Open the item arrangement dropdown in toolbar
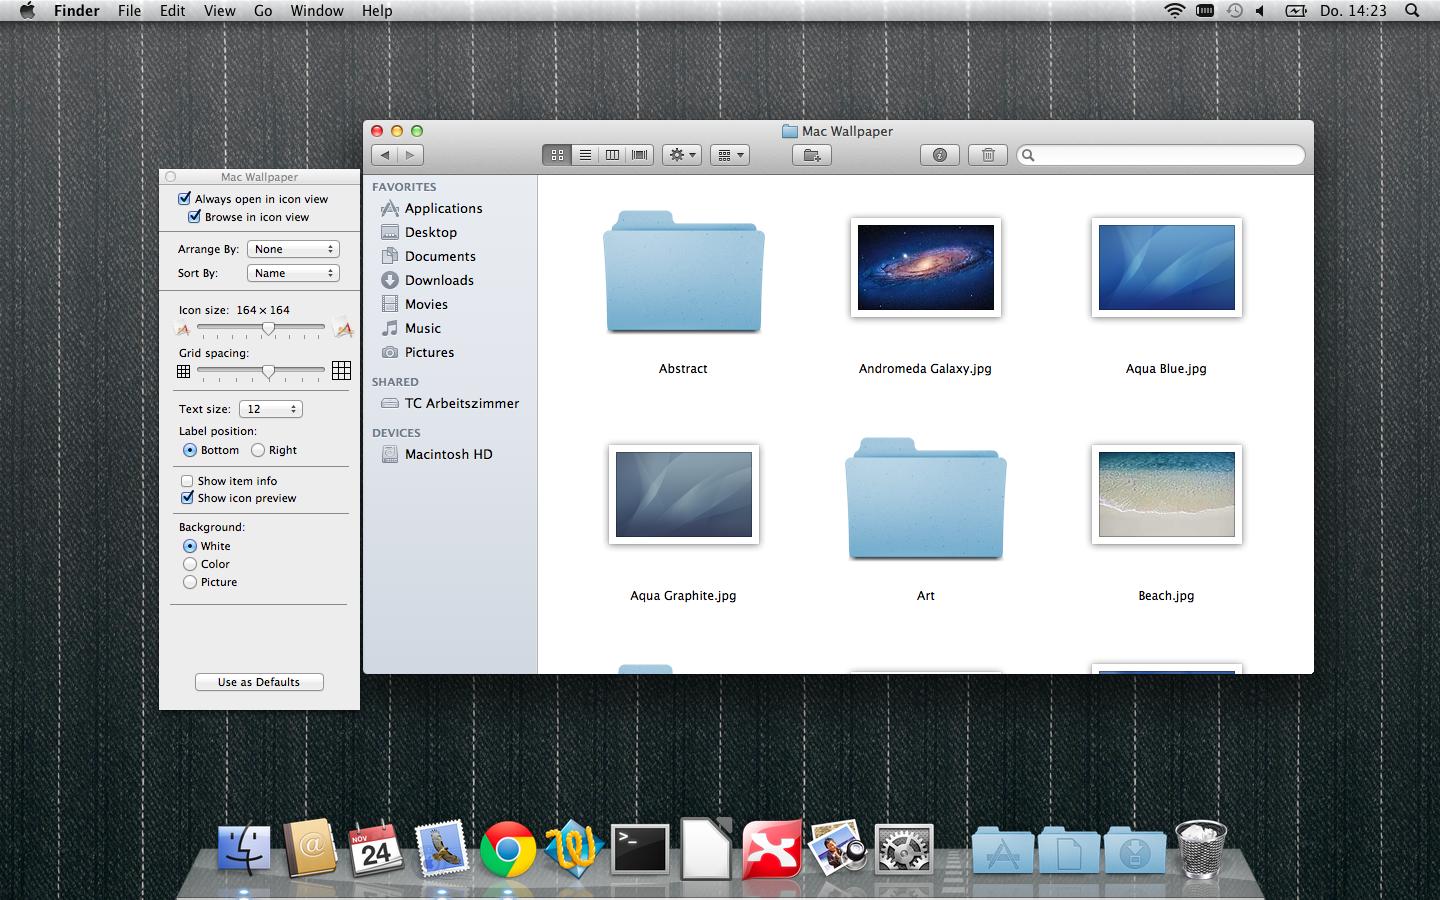This screenshot has height=900, width=1440. tap(730, 155)
